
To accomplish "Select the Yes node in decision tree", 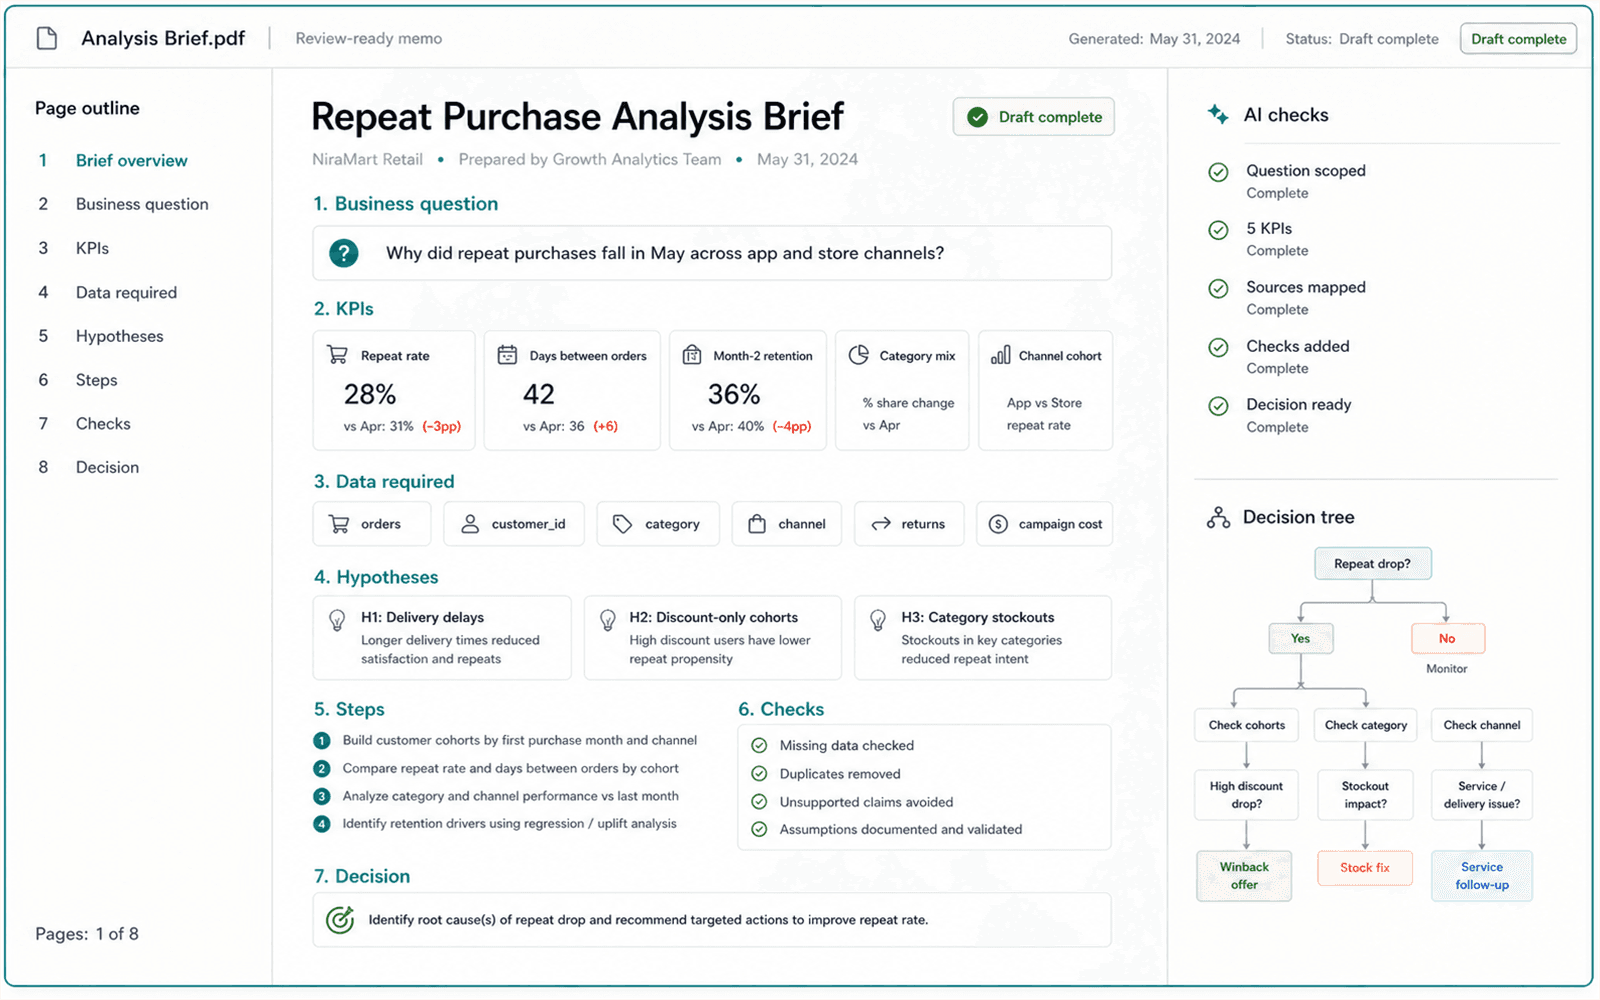I will pyautogui.click(x=1300, y=638).
